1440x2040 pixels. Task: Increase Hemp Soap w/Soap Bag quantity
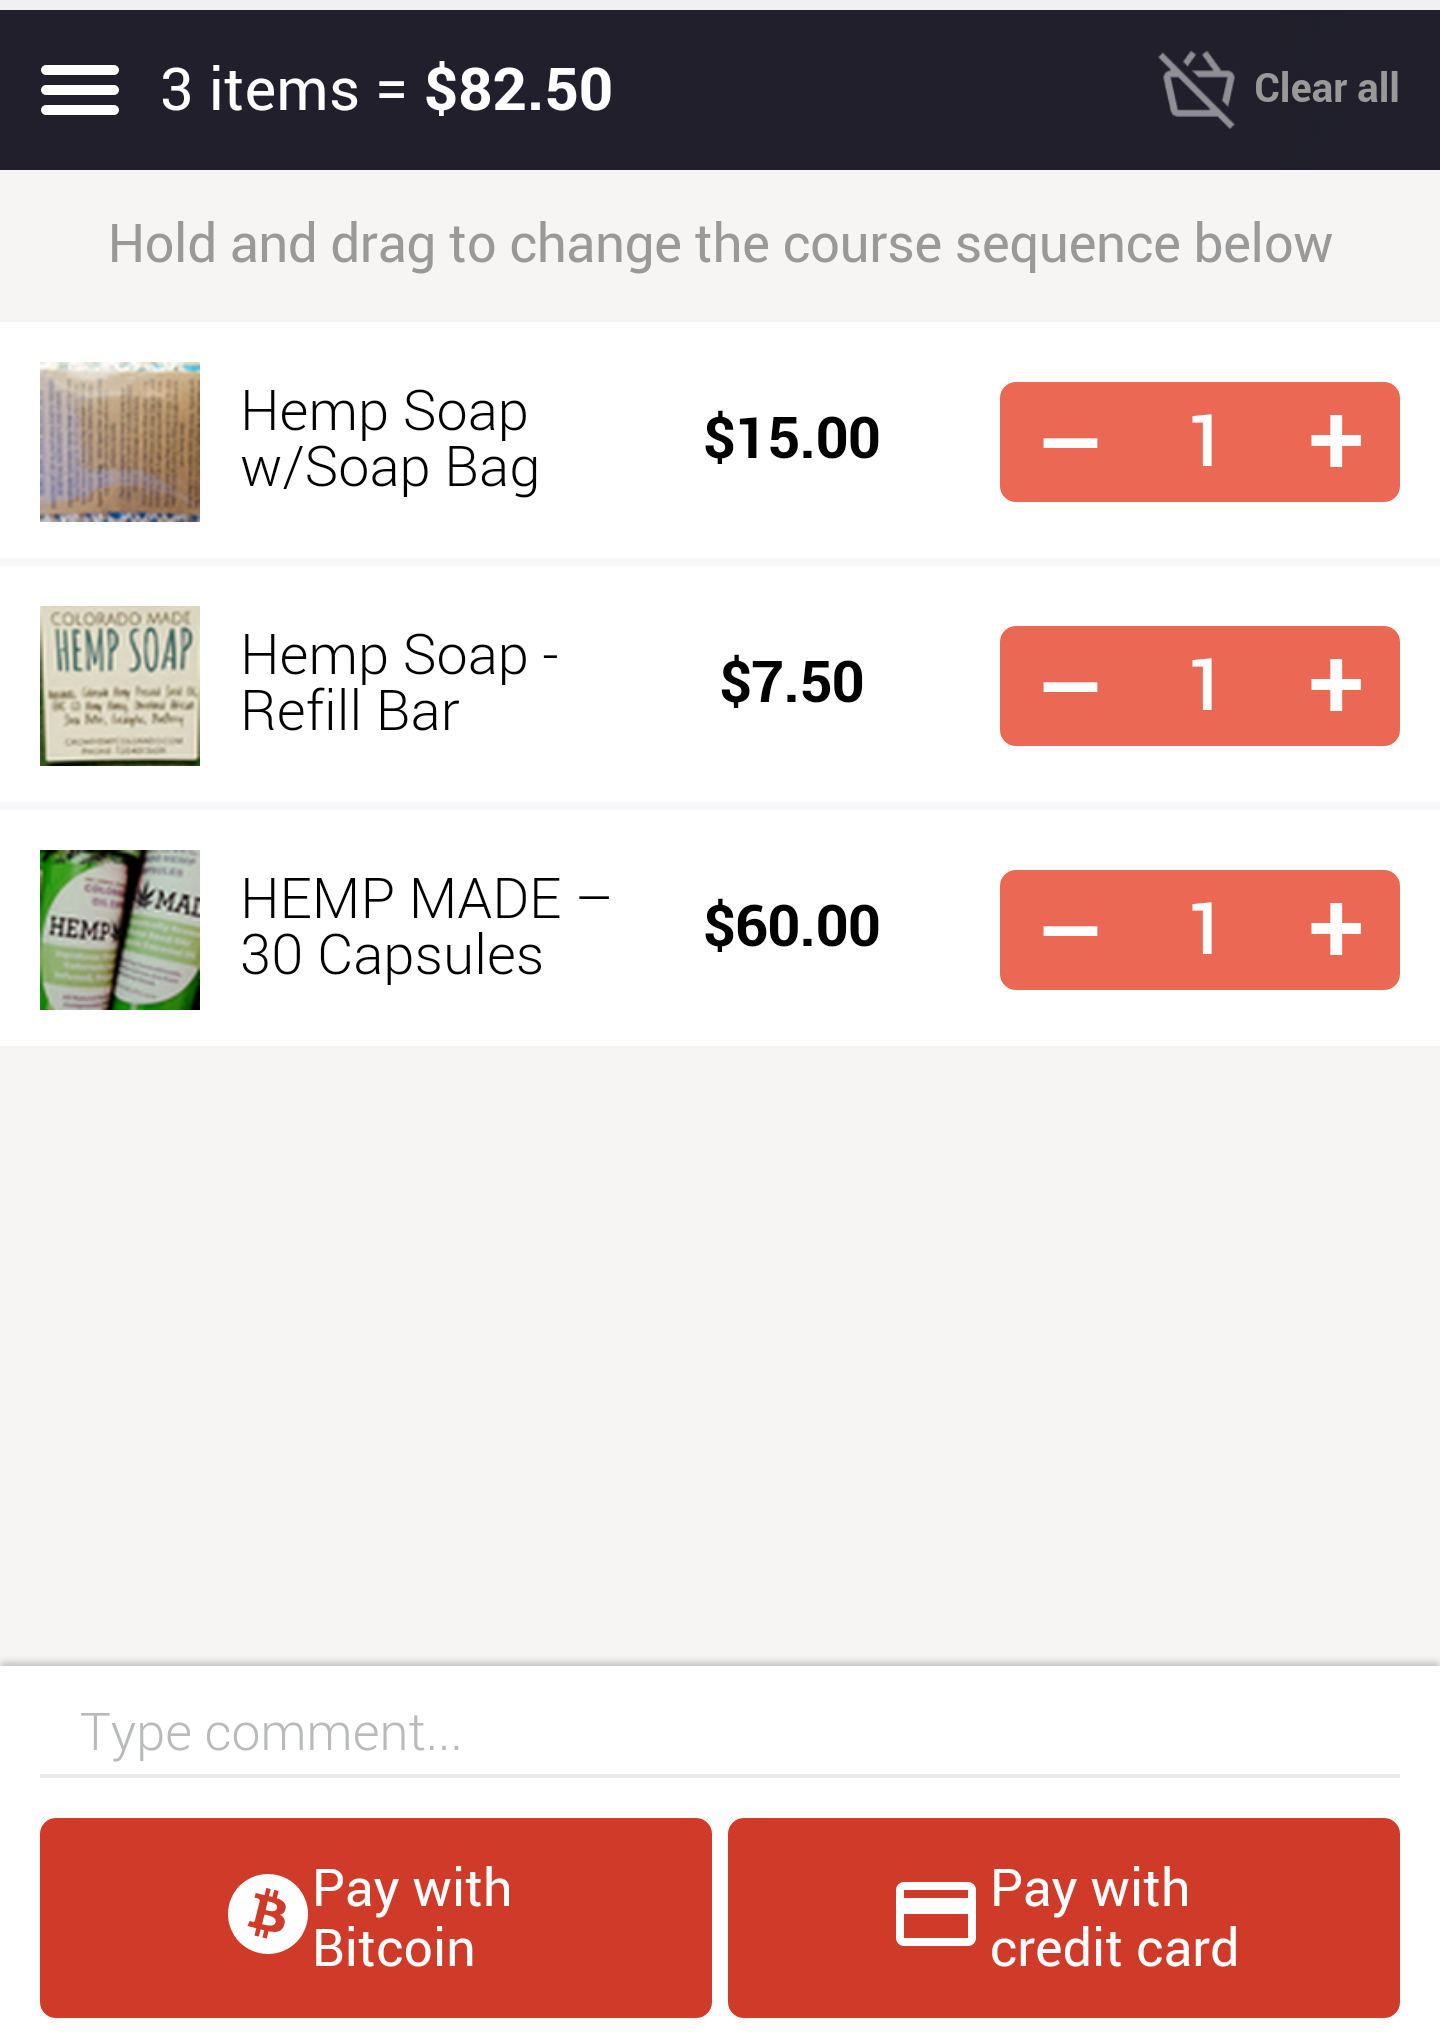point(1335,441)
